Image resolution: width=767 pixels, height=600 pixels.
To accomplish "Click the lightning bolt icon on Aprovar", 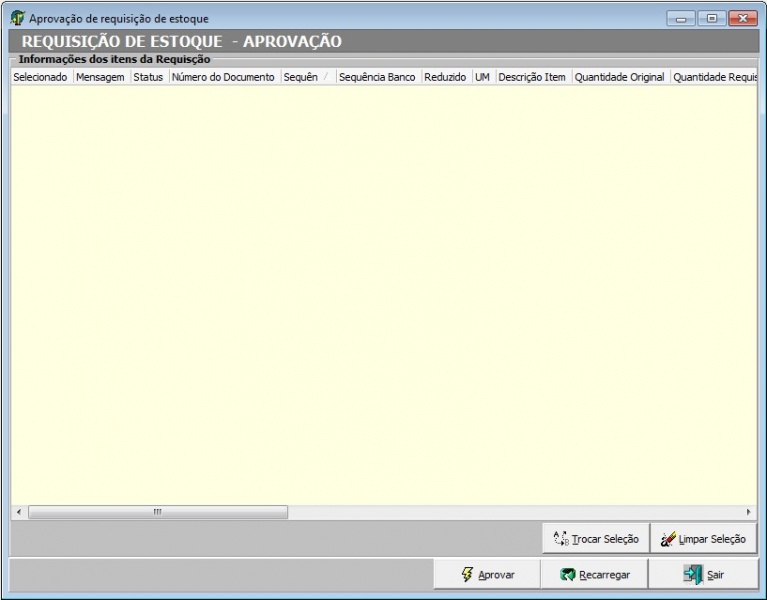I will [x=467, y=575].
